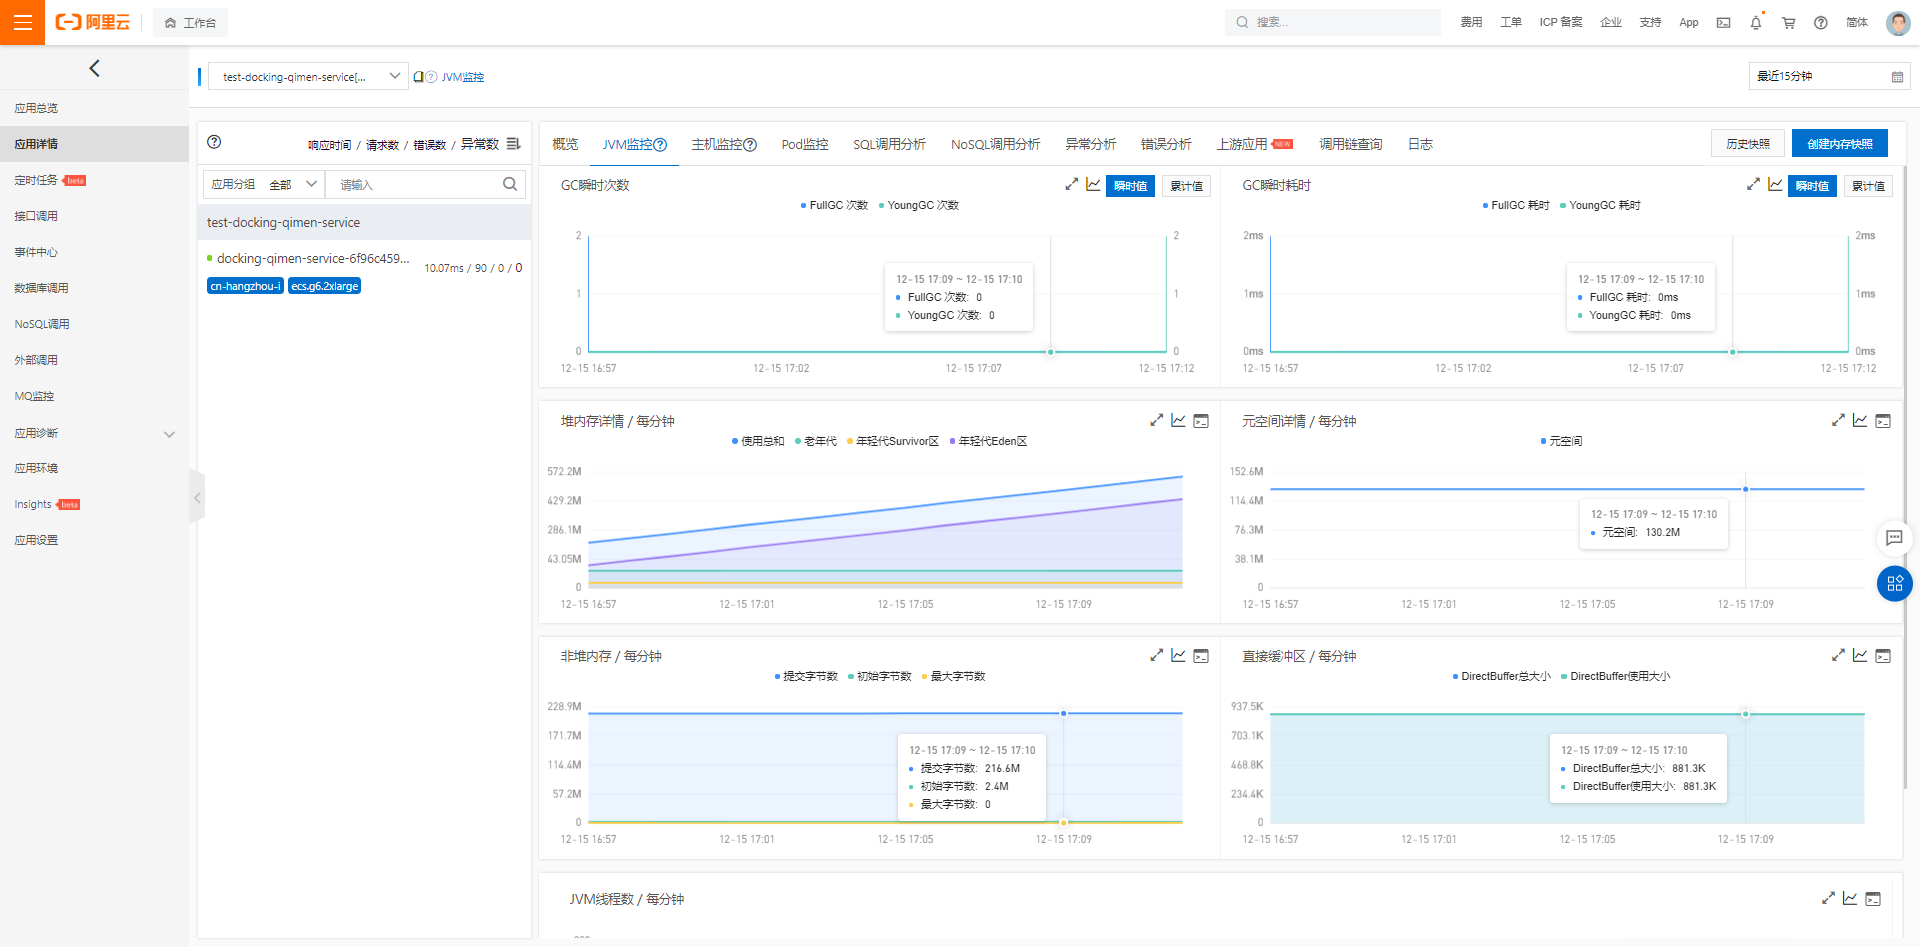Expand the 非堆内存 chart to fullscreen
Image resolution: width=1920 pixels, height=947 pixels.
(1156, 655)
